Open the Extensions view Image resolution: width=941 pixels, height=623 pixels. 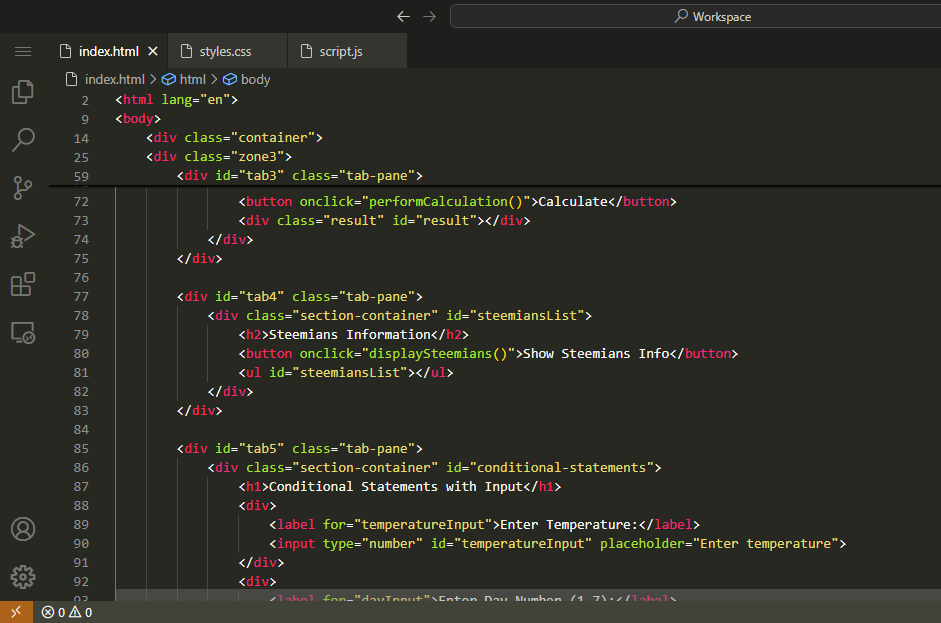pyautogui.click(x=23, y=284)
